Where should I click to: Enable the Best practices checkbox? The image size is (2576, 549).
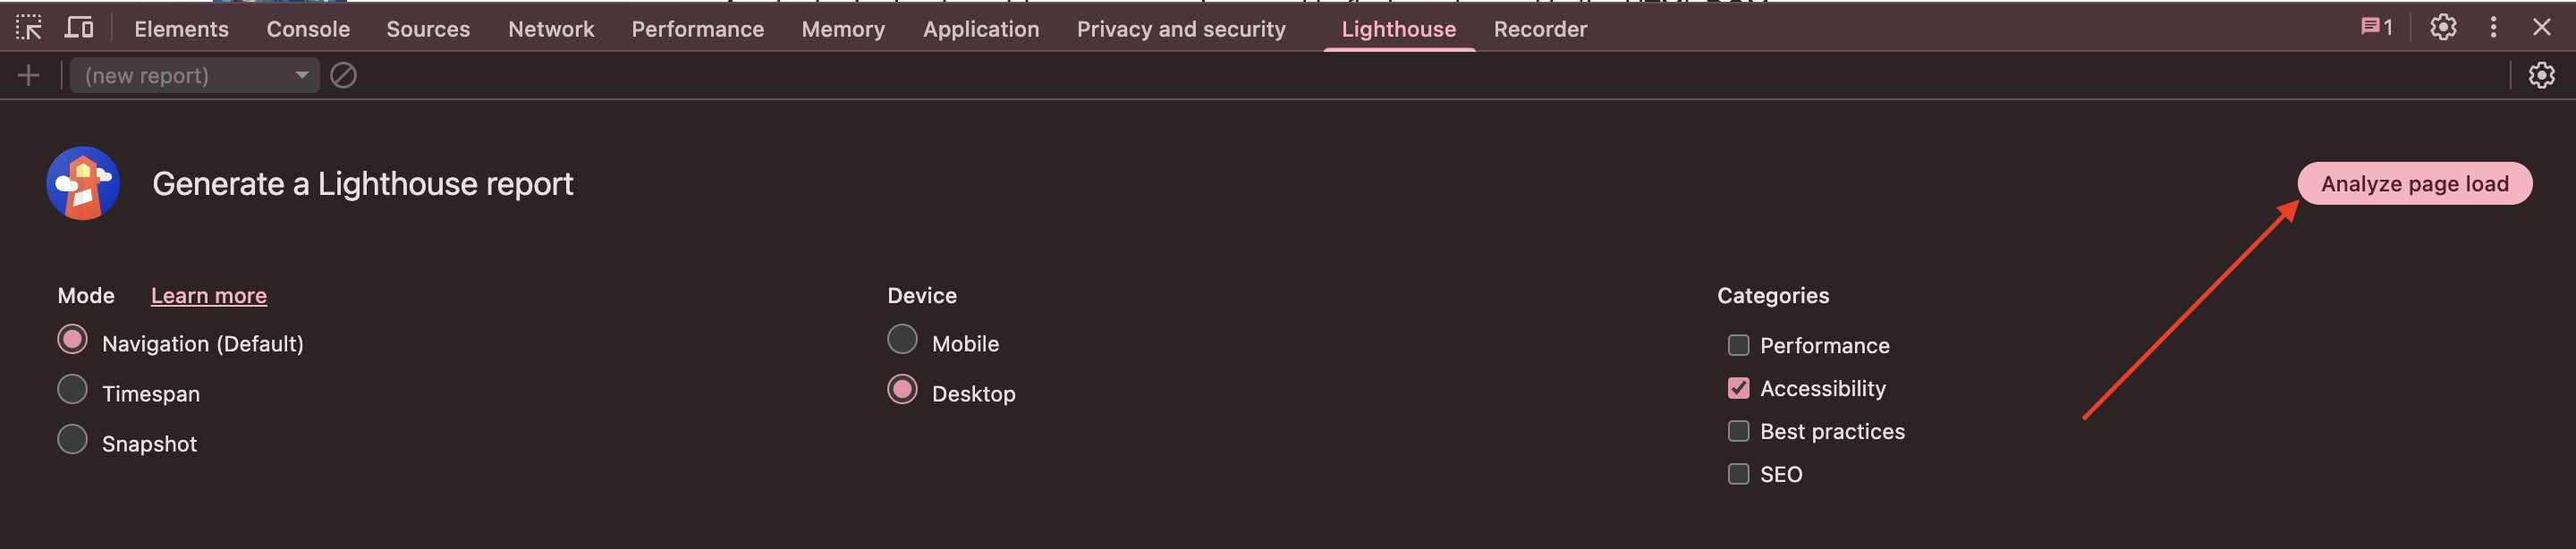point(1738,432)
